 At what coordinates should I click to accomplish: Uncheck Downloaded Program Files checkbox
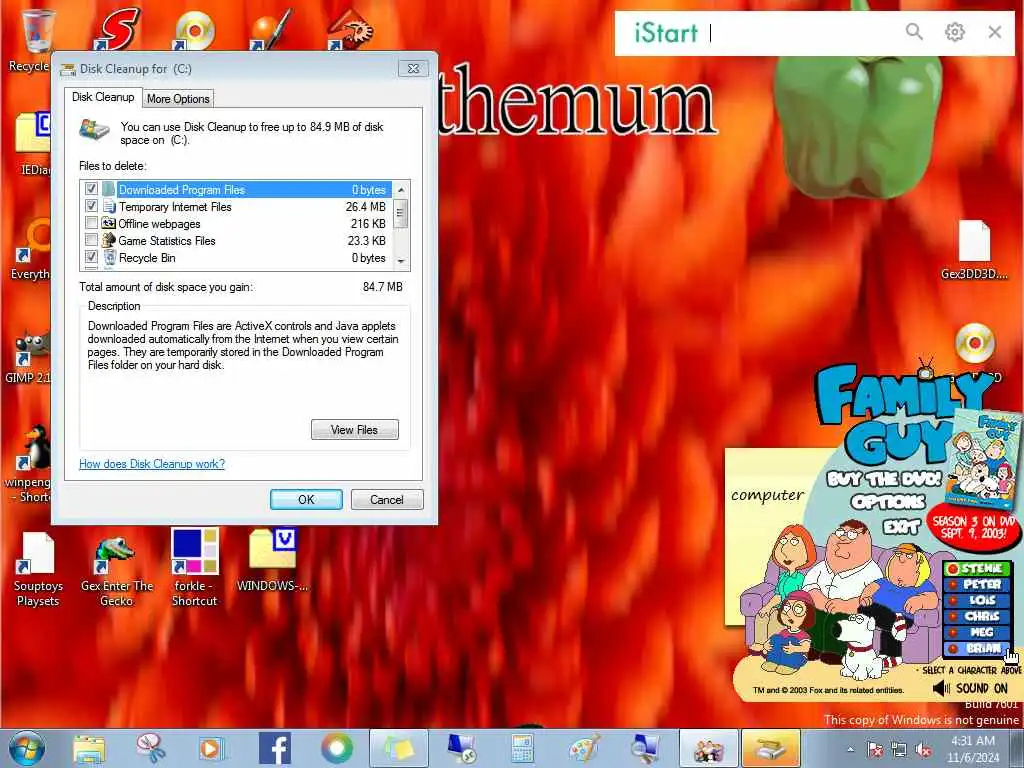(91, 189)
